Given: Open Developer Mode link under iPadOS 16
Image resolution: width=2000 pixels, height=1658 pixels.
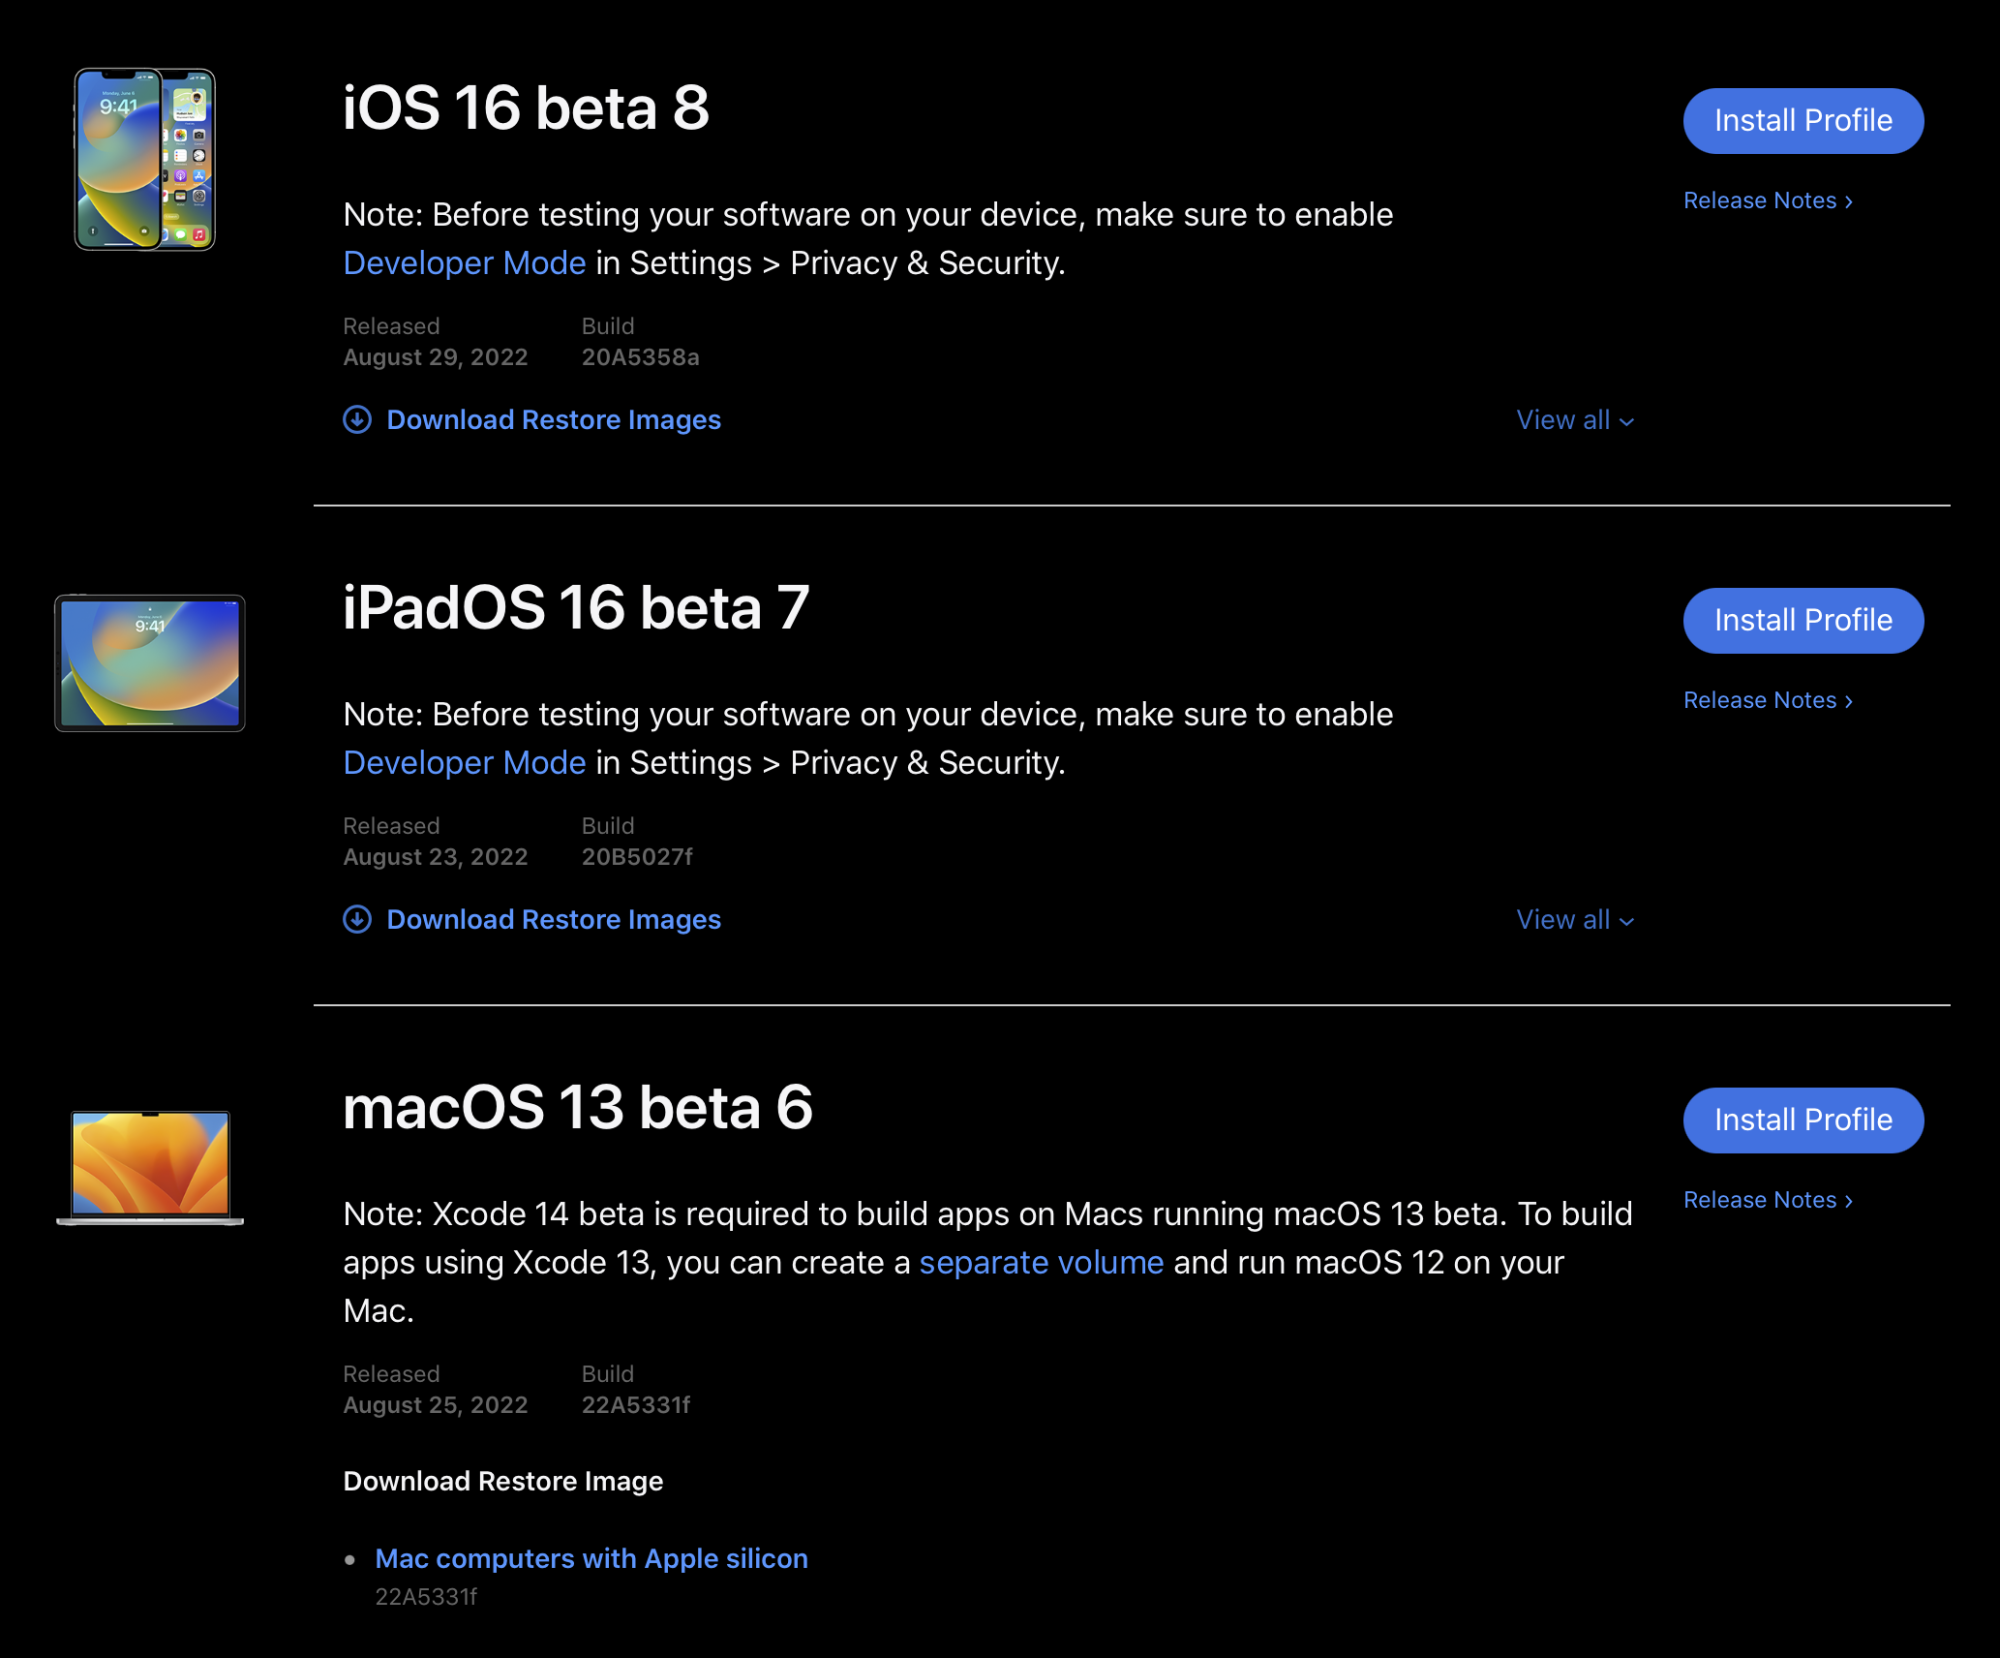Looking at the screenshot, I should coord(464,763).
